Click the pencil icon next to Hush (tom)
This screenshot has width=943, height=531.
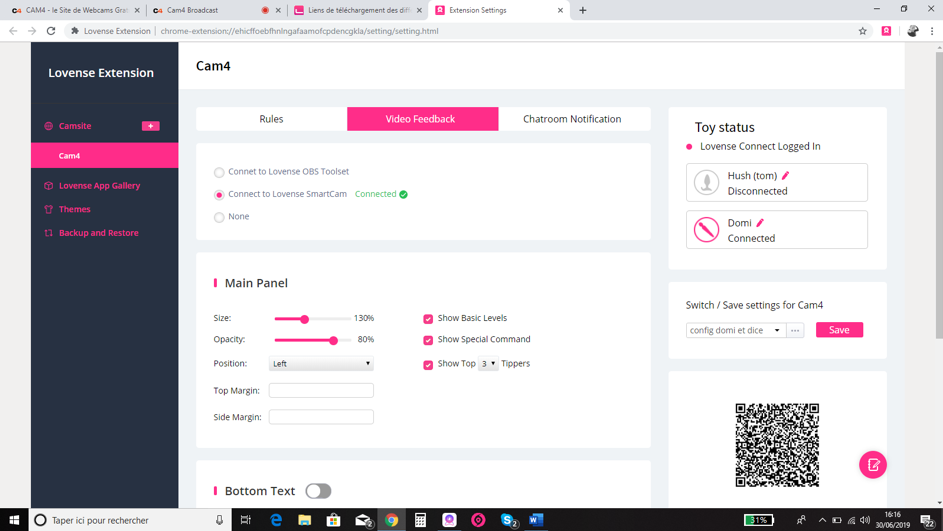click(786, 176)
